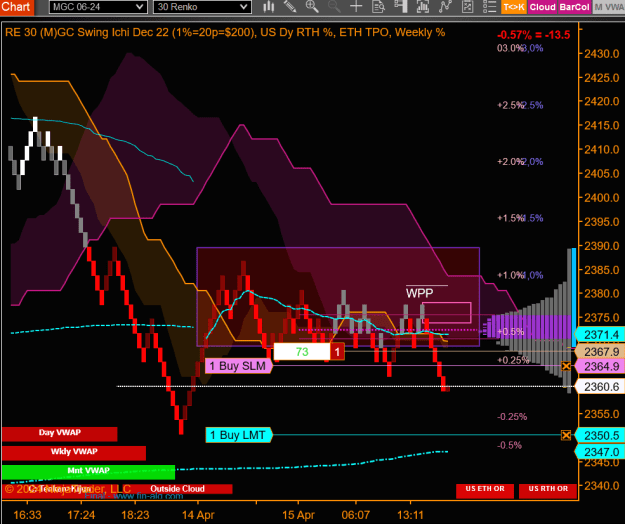Select the 1 Buy LMT order label
Image resolution: width=625 pixels, height=524 pixels.
[239, 435]
